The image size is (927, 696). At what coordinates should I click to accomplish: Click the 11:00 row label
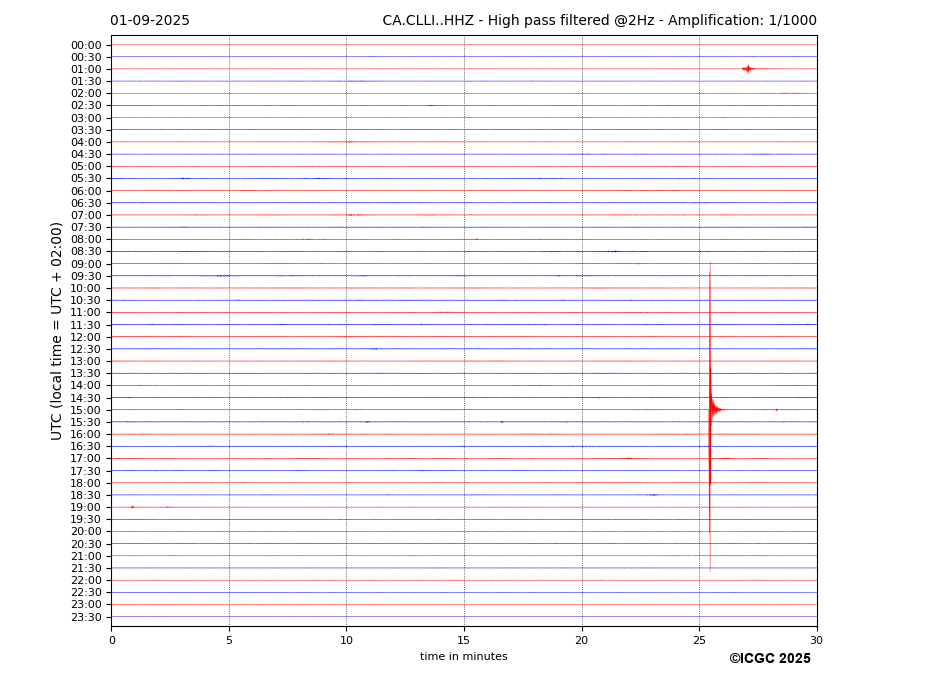click(86, 313)
